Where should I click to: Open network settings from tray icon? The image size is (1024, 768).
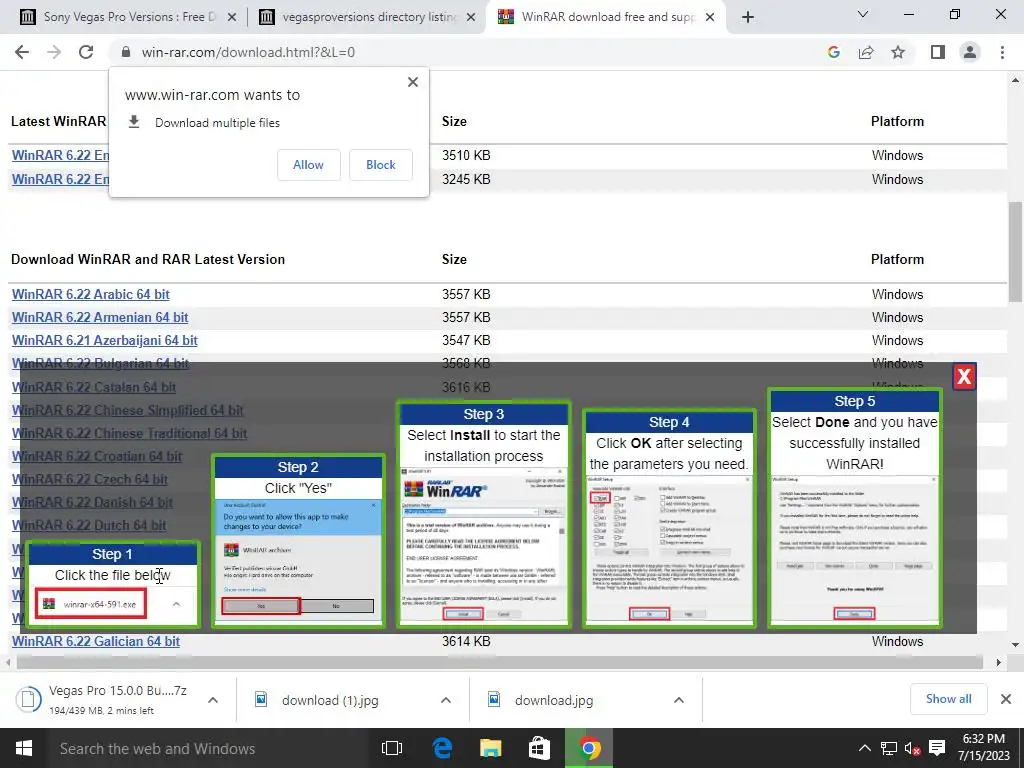[x=889, y=748]
